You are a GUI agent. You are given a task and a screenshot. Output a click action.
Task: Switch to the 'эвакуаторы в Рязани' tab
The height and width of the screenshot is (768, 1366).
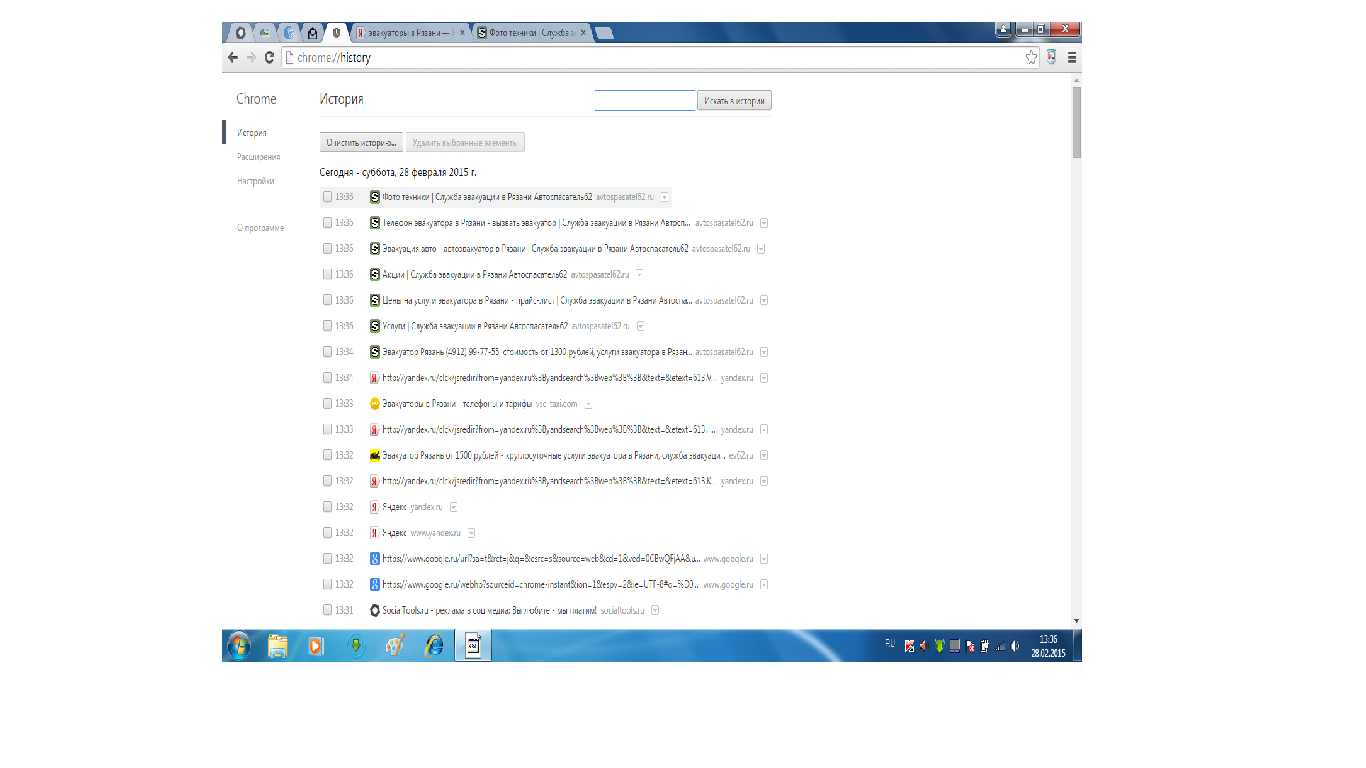point(412,33)
